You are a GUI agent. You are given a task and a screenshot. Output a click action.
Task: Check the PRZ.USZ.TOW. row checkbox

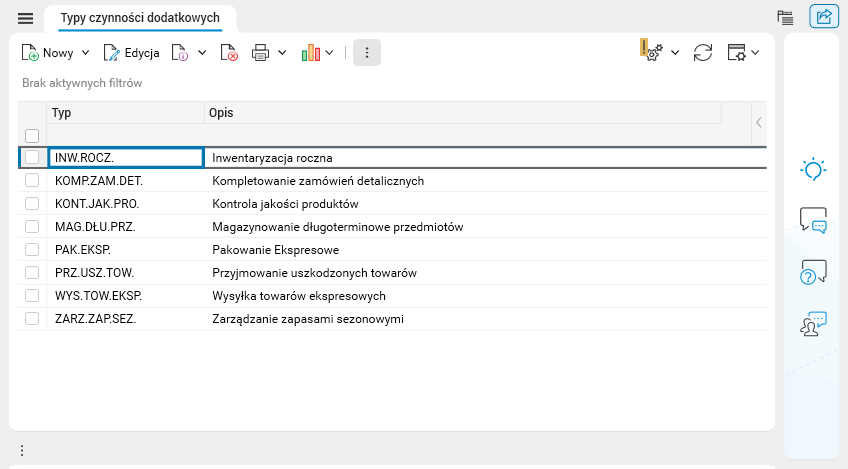coord(32,272)
